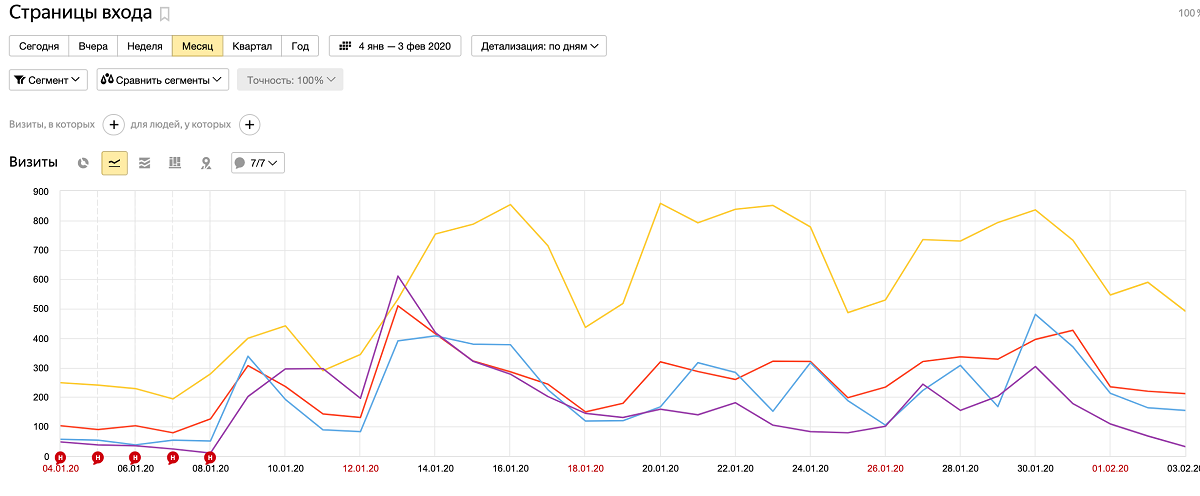Screen dimensions: 1200x496
Task: Switch to pie chart view
Action: 84,163
